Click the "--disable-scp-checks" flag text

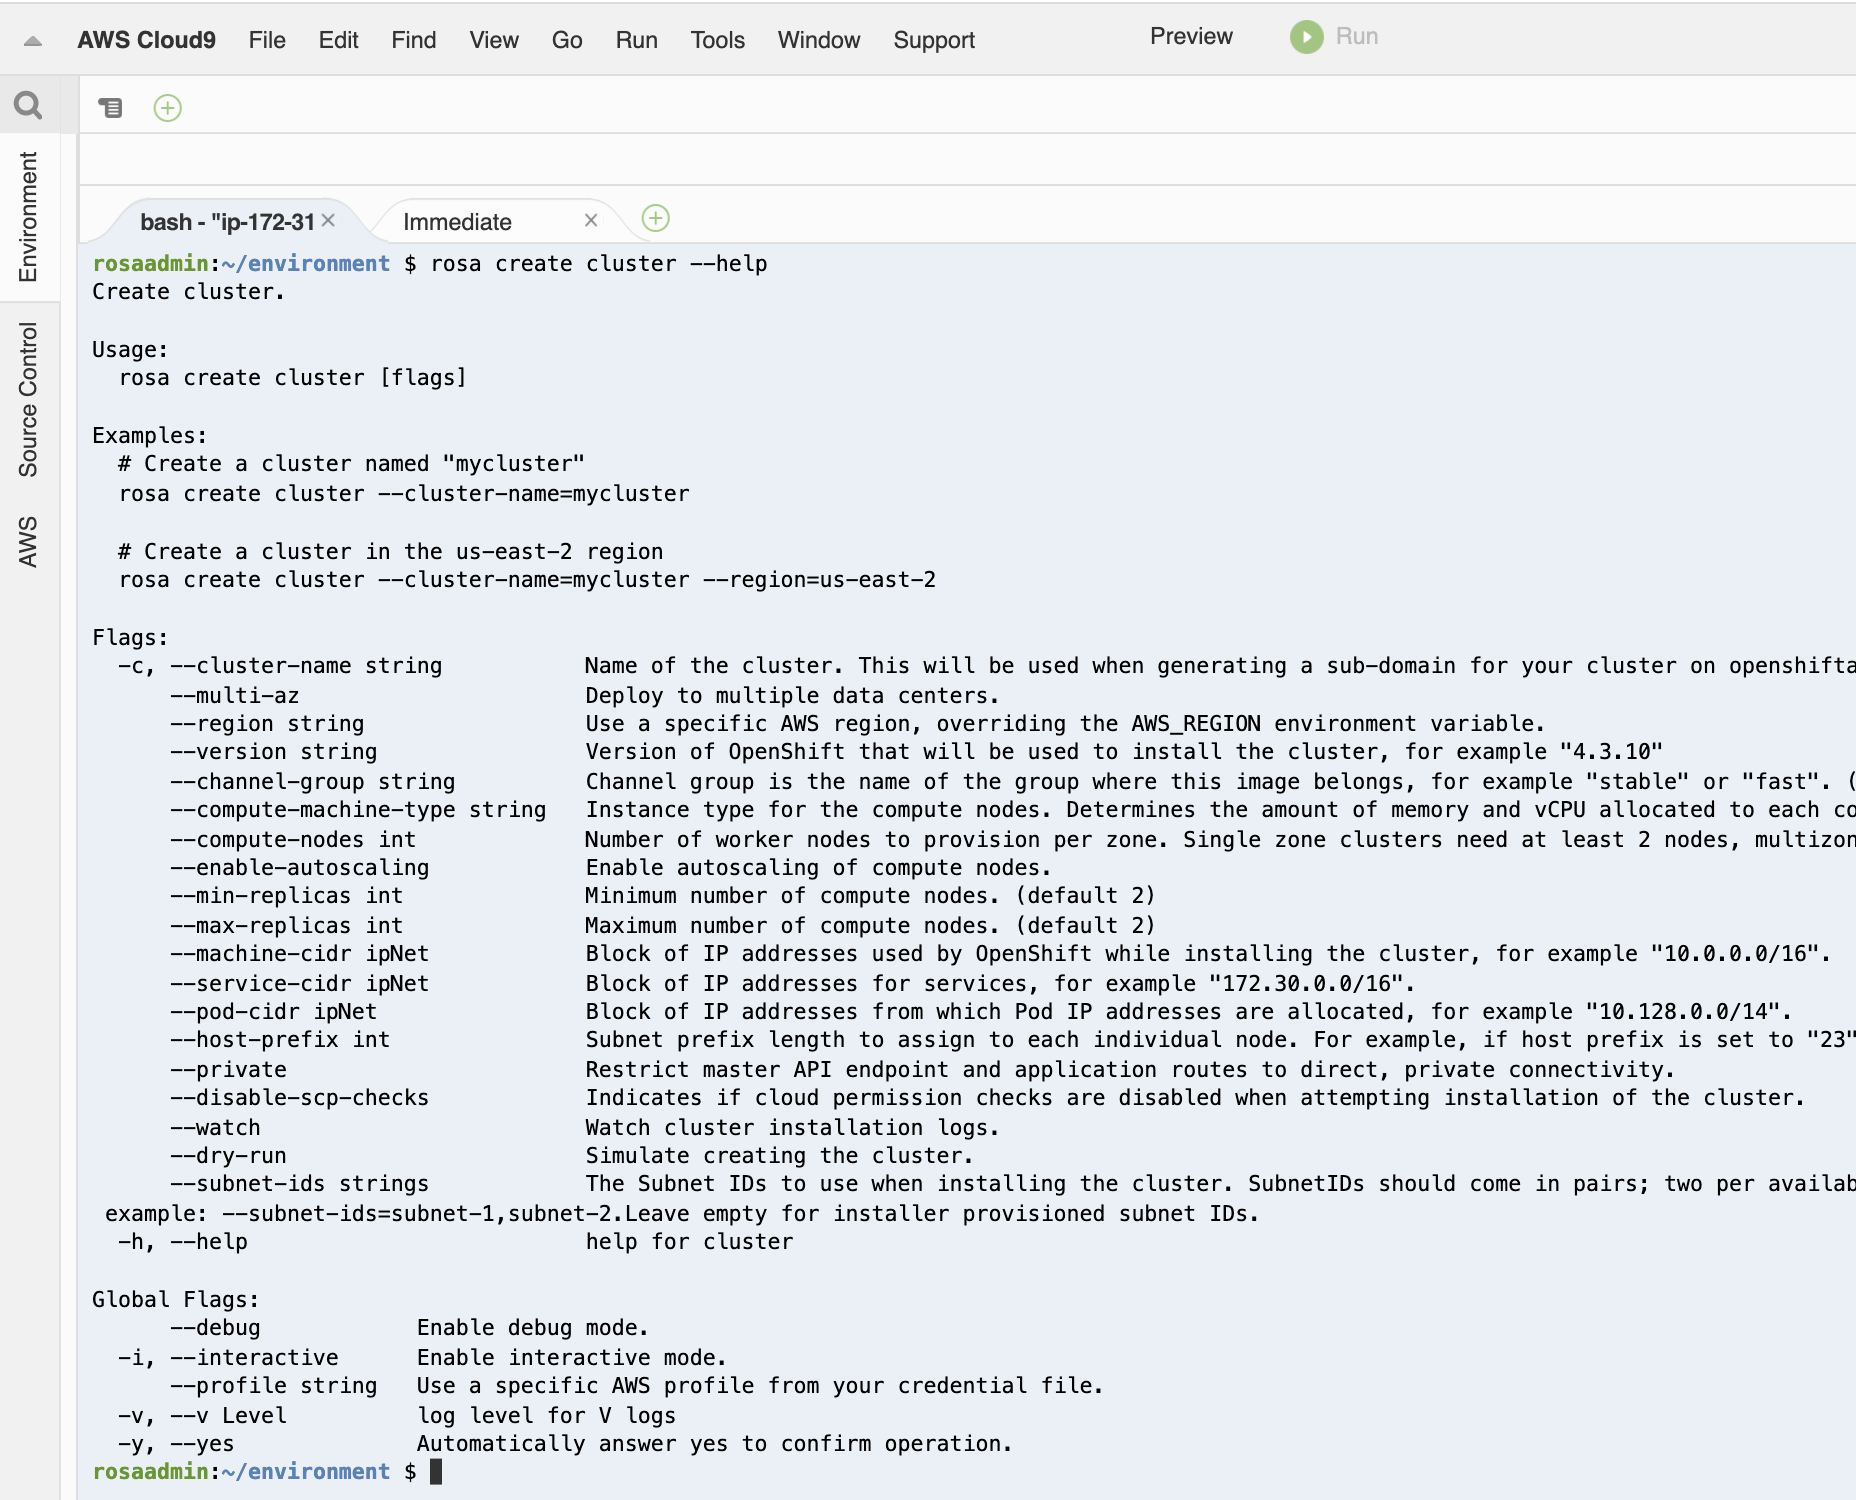[300, 1098]
